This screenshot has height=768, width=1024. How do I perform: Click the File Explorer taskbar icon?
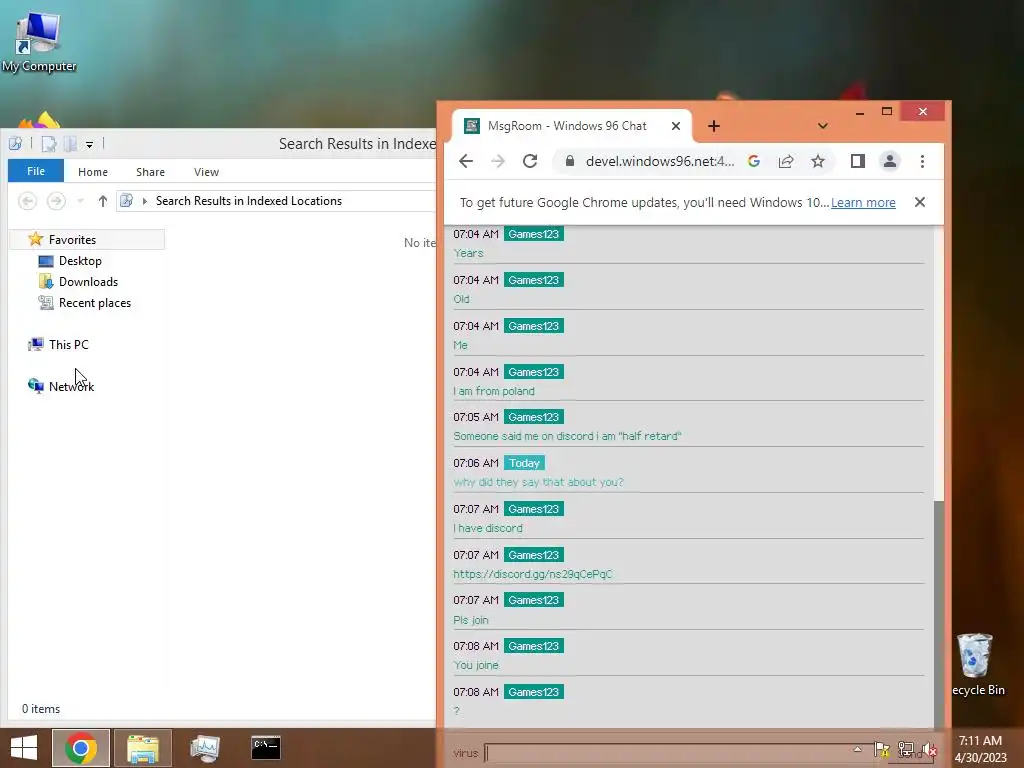point(143,748)
